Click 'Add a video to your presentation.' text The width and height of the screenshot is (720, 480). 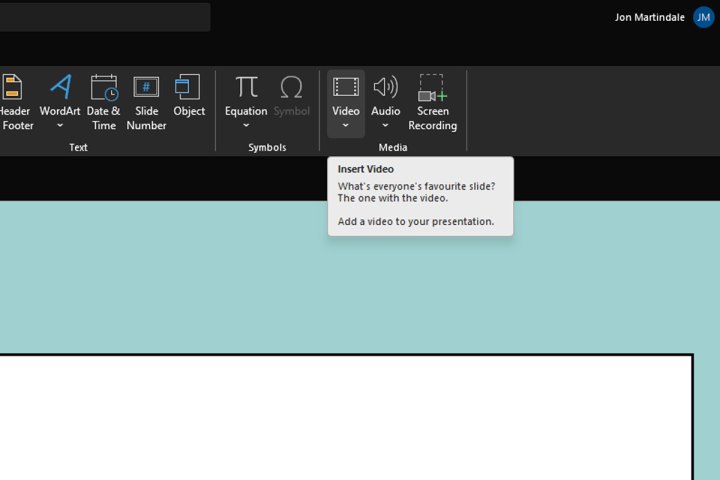point(416,221)
